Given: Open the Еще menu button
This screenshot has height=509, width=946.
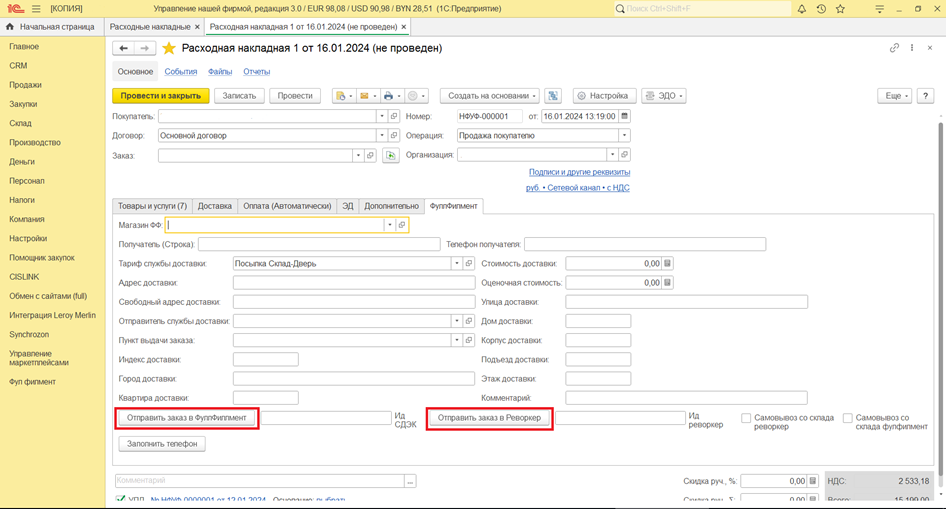Looking at the screenshot, I should pos(894,96).
